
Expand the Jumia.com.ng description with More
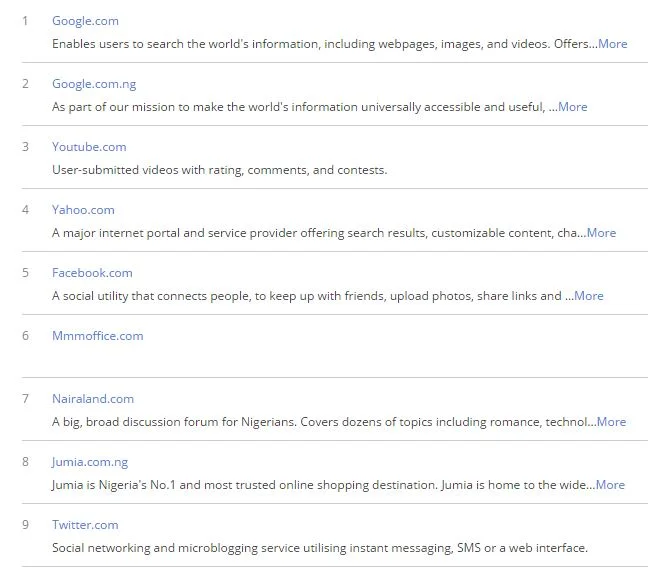pos(610,485)
